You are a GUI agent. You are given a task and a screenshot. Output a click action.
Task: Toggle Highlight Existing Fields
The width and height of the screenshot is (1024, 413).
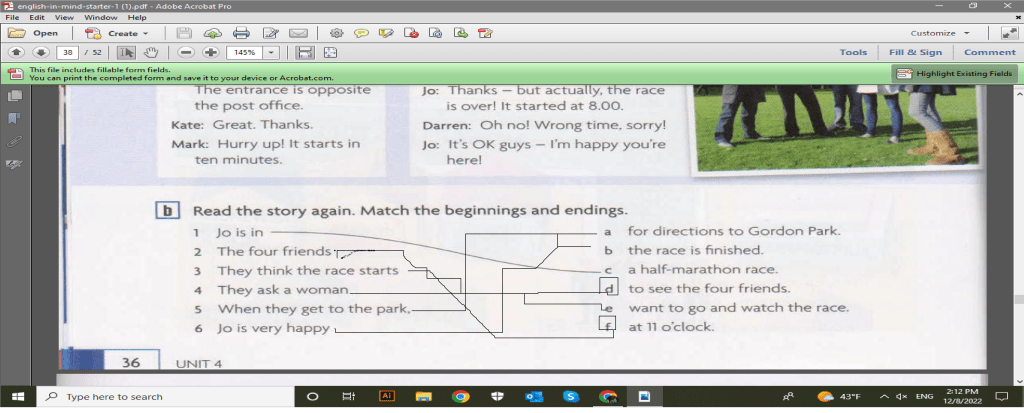point(954,74)
